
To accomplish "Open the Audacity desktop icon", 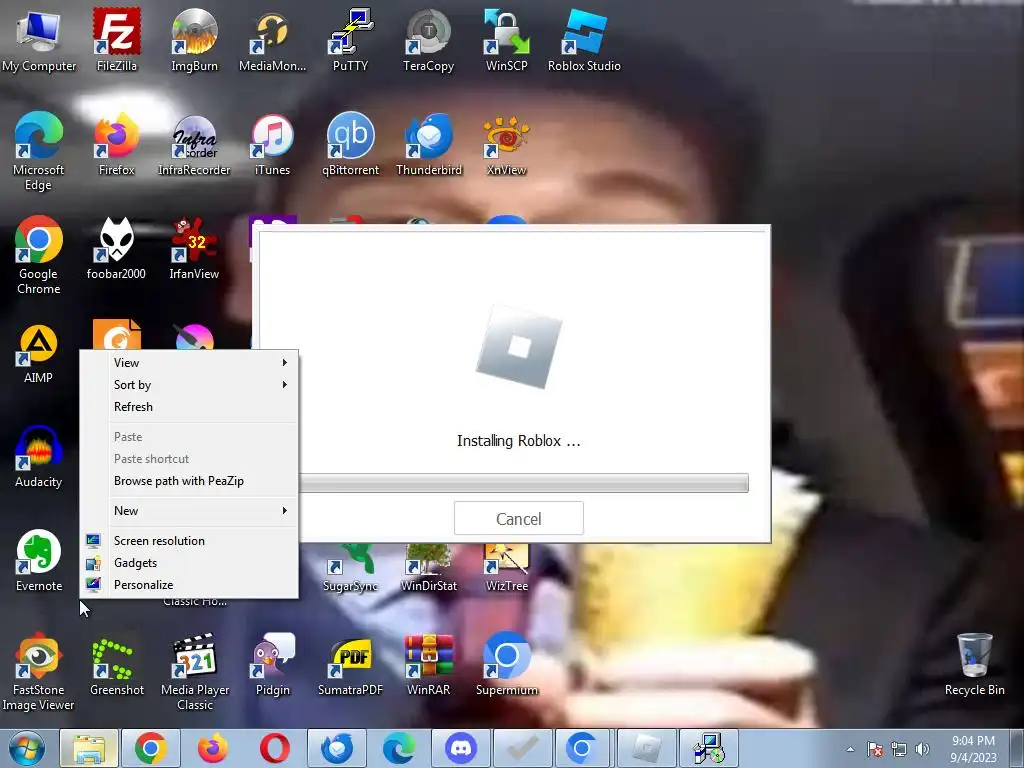I will 39,456.
